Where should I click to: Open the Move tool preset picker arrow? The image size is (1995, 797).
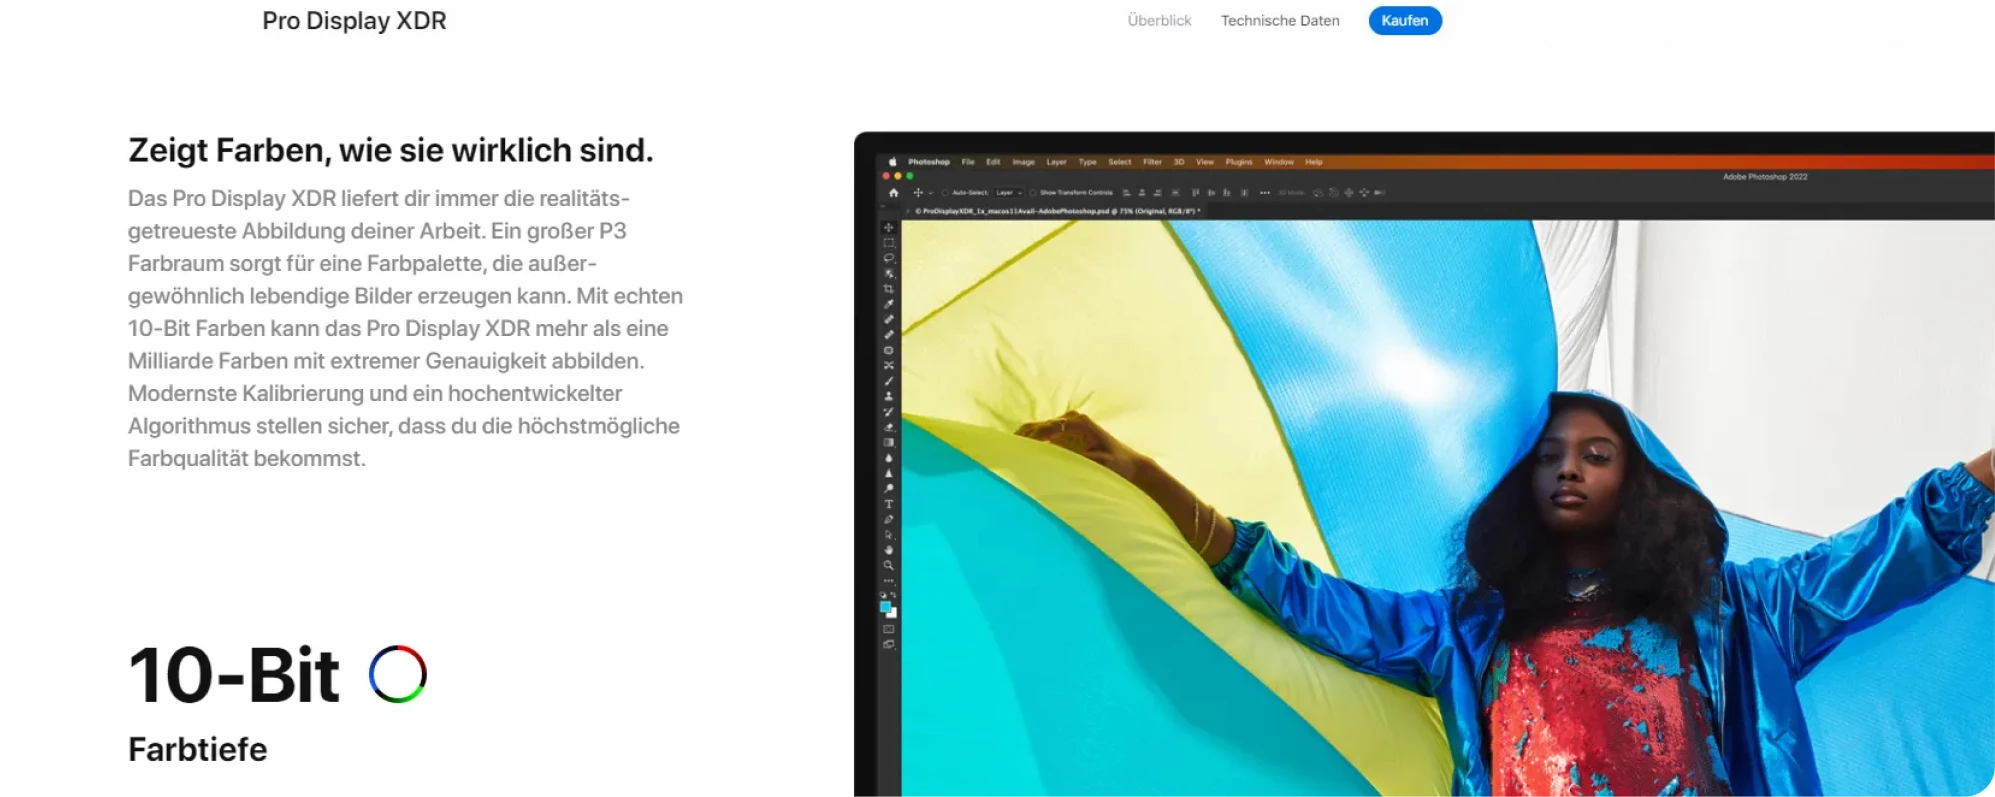point(930,193)
